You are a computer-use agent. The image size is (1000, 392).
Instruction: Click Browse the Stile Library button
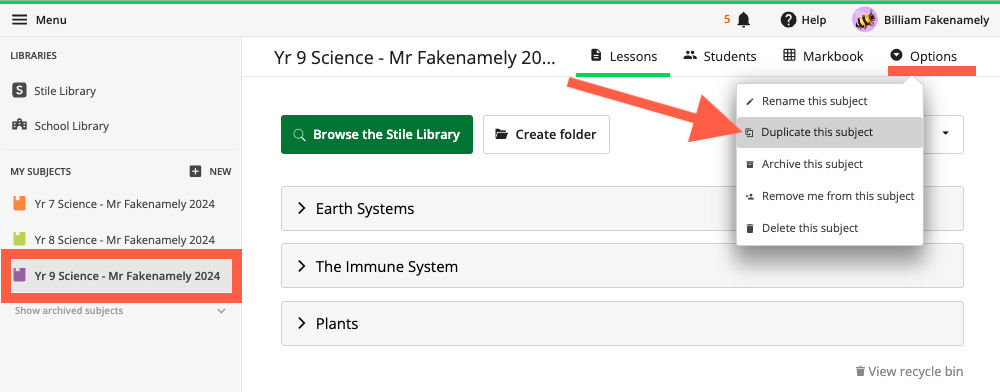377,134
